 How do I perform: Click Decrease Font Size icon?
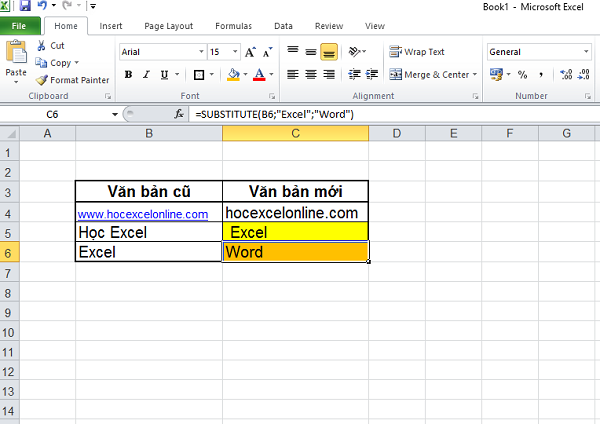point(267,52)
